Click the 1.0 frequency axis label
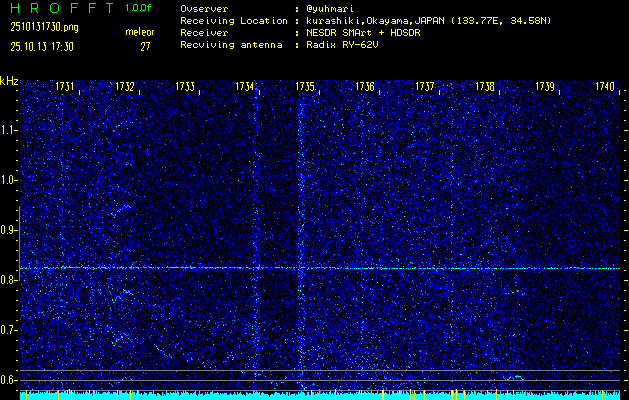 pyautogui.click(x=9, y=180)
